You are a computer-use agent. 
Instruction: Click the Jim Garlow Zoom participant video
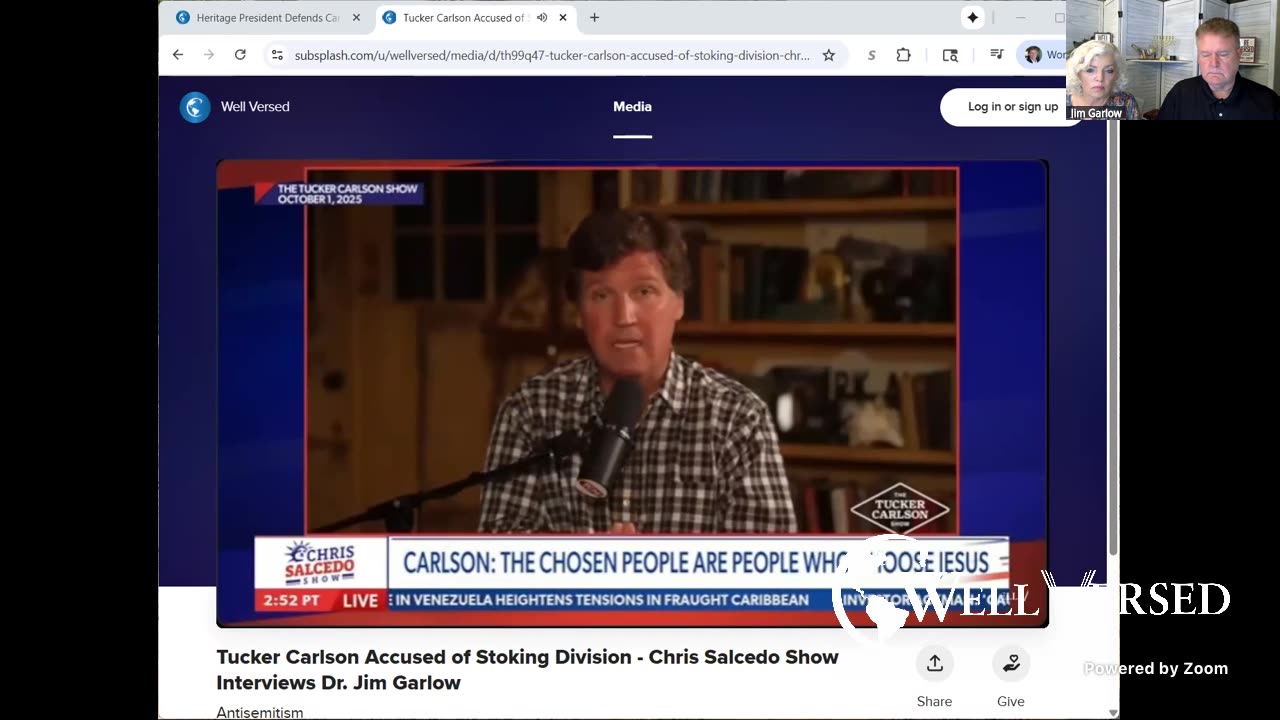(x=1173, y=60)
